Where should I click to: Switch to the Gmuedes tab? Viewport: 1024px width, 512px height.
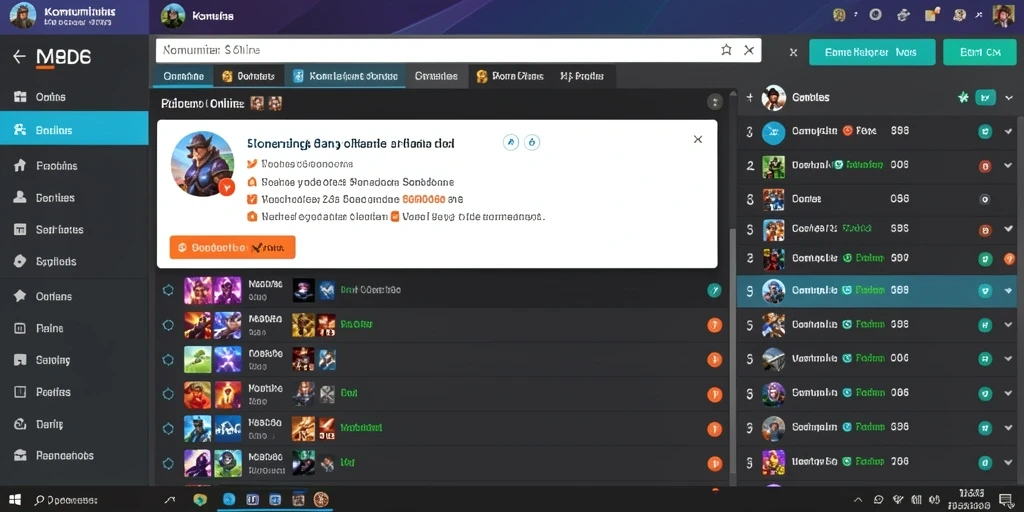pos(436,76)
